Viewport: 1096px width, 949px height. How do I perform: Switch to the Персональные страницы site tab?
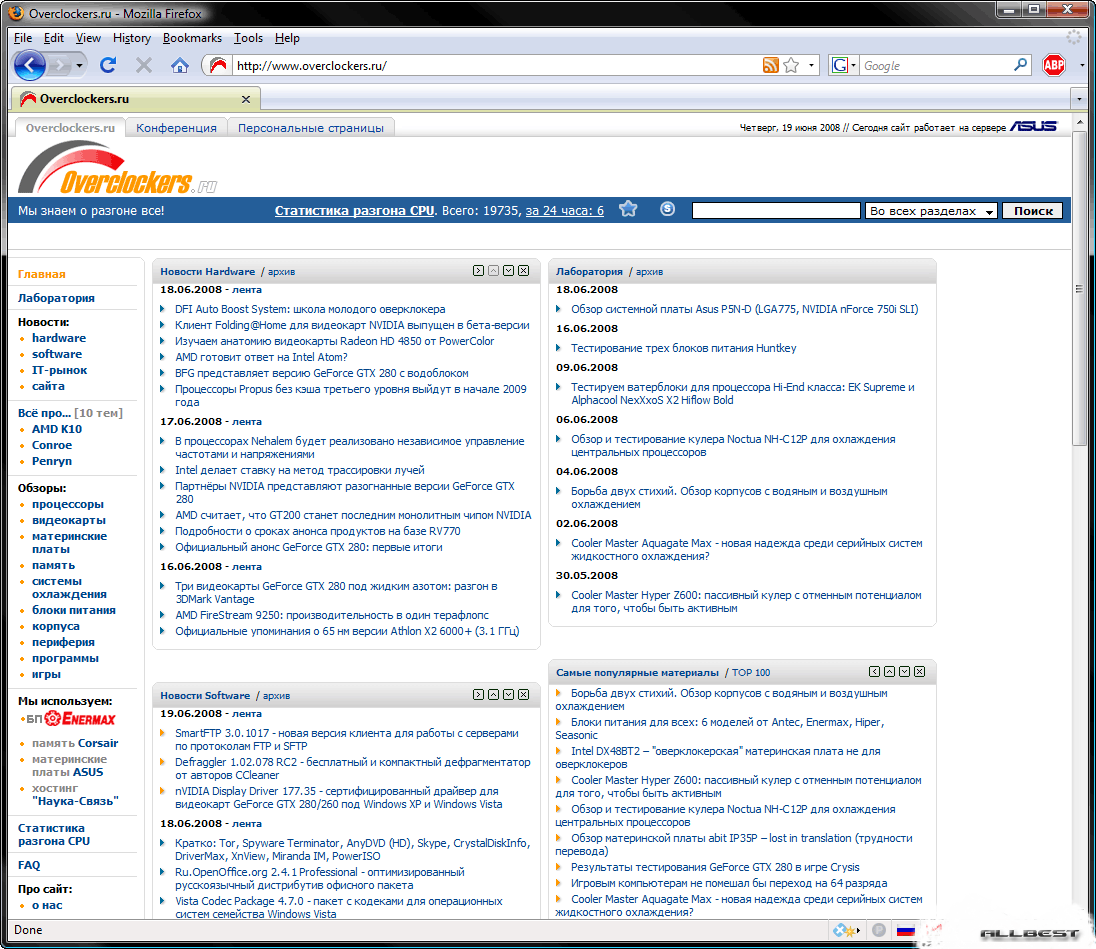tap(311, 128)
